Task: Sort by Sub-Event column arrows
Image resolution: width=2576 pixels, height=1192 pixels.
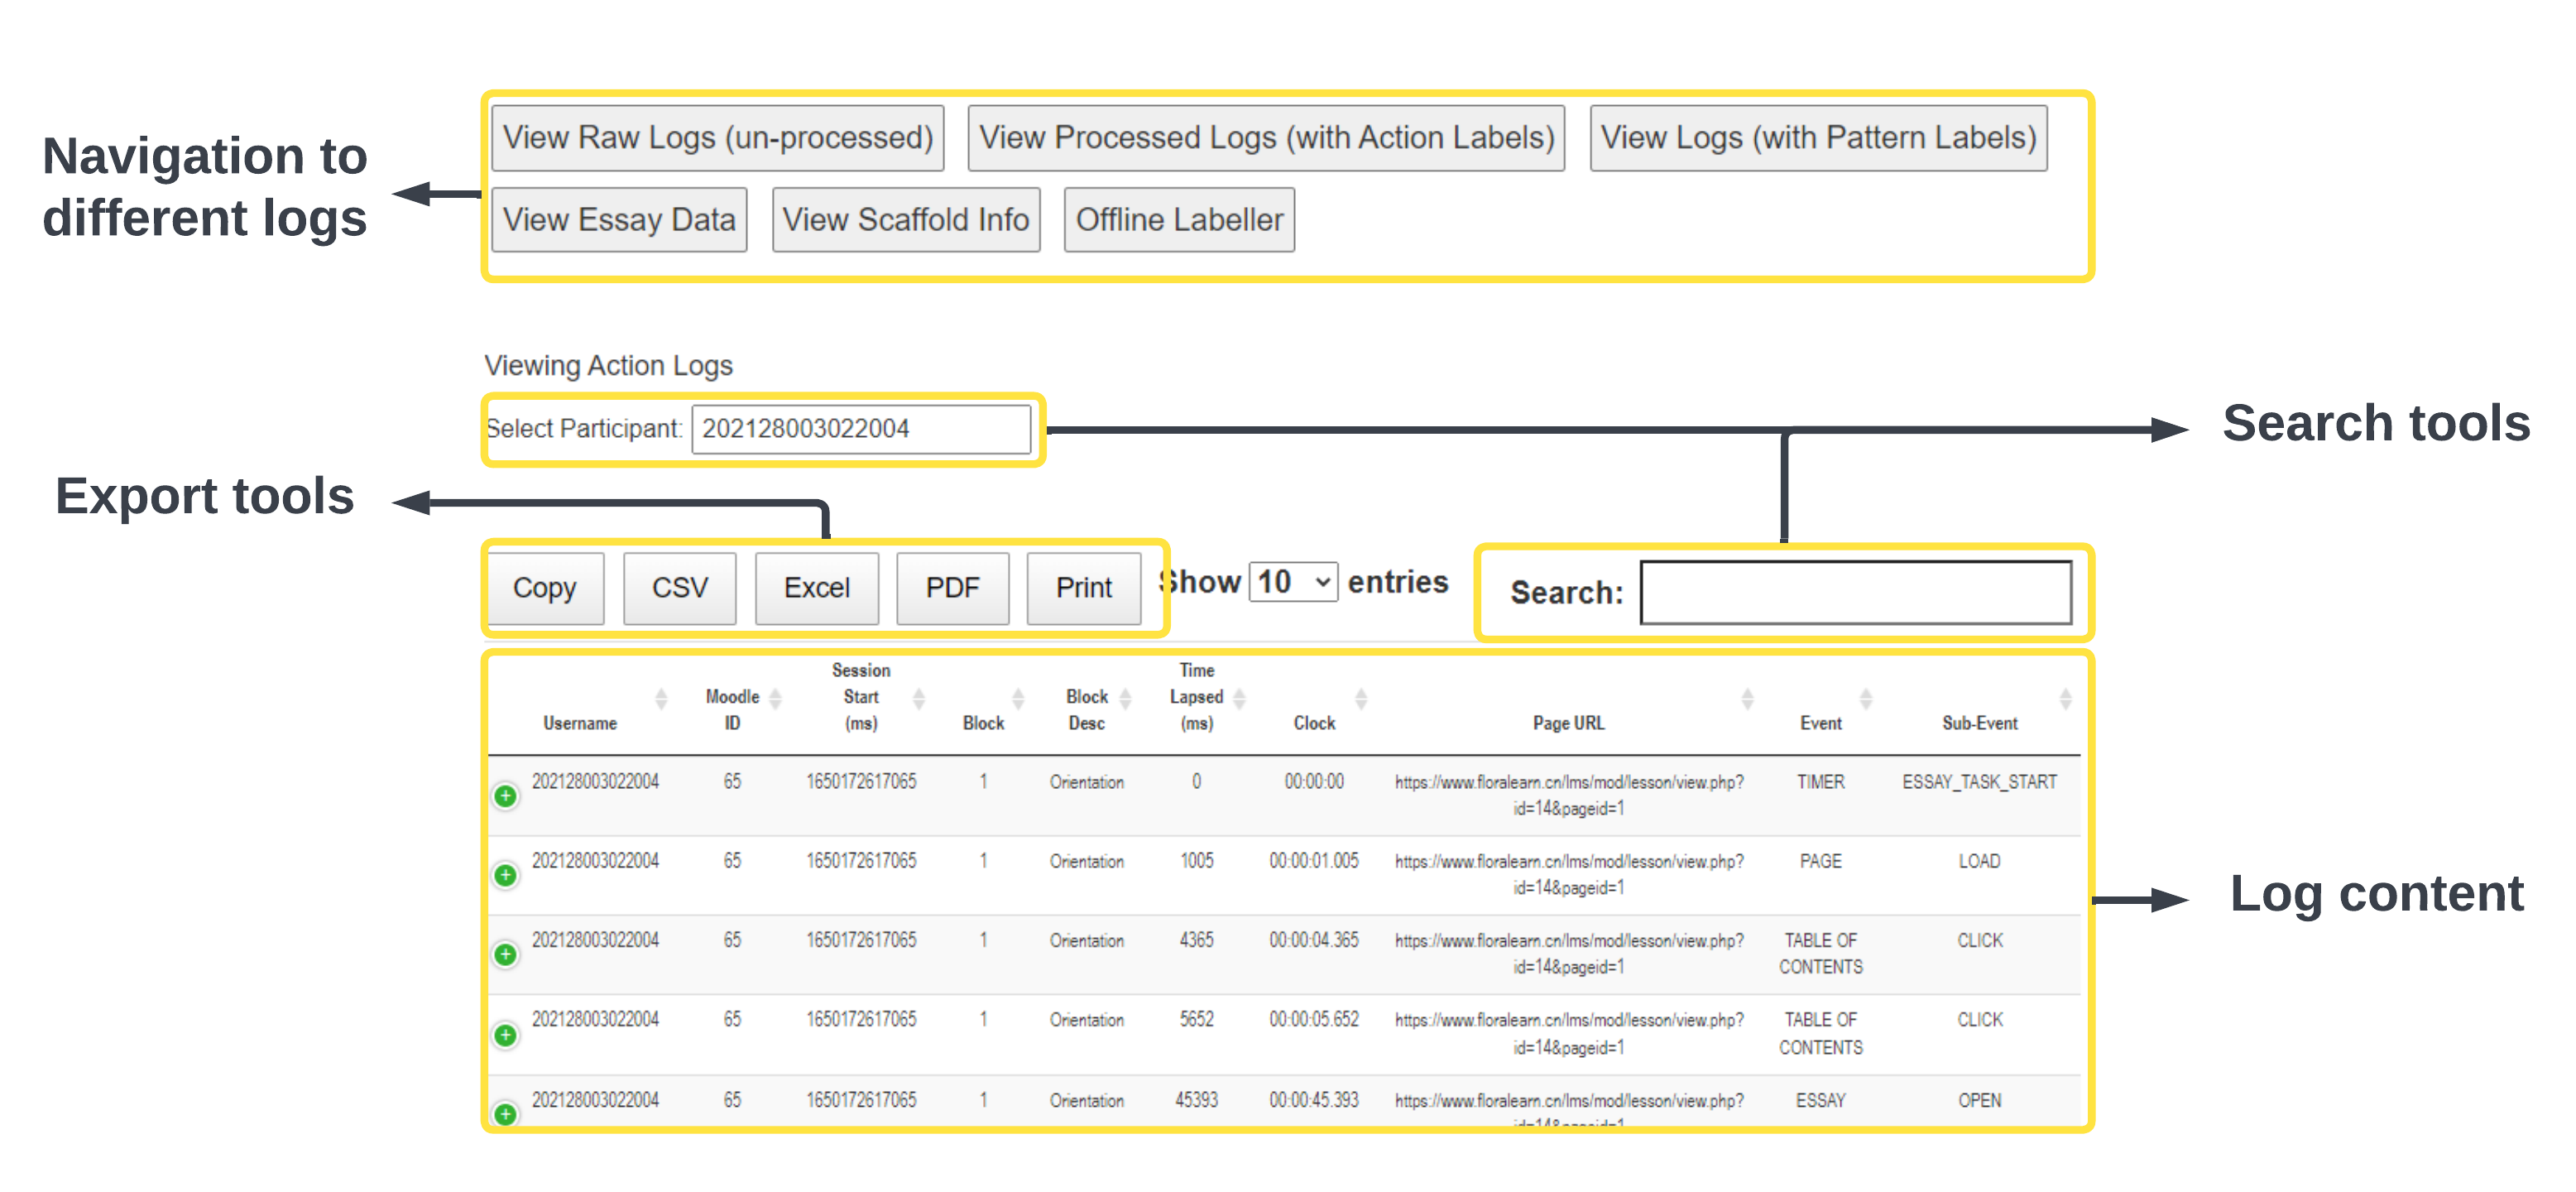Action: point(2066,698)
